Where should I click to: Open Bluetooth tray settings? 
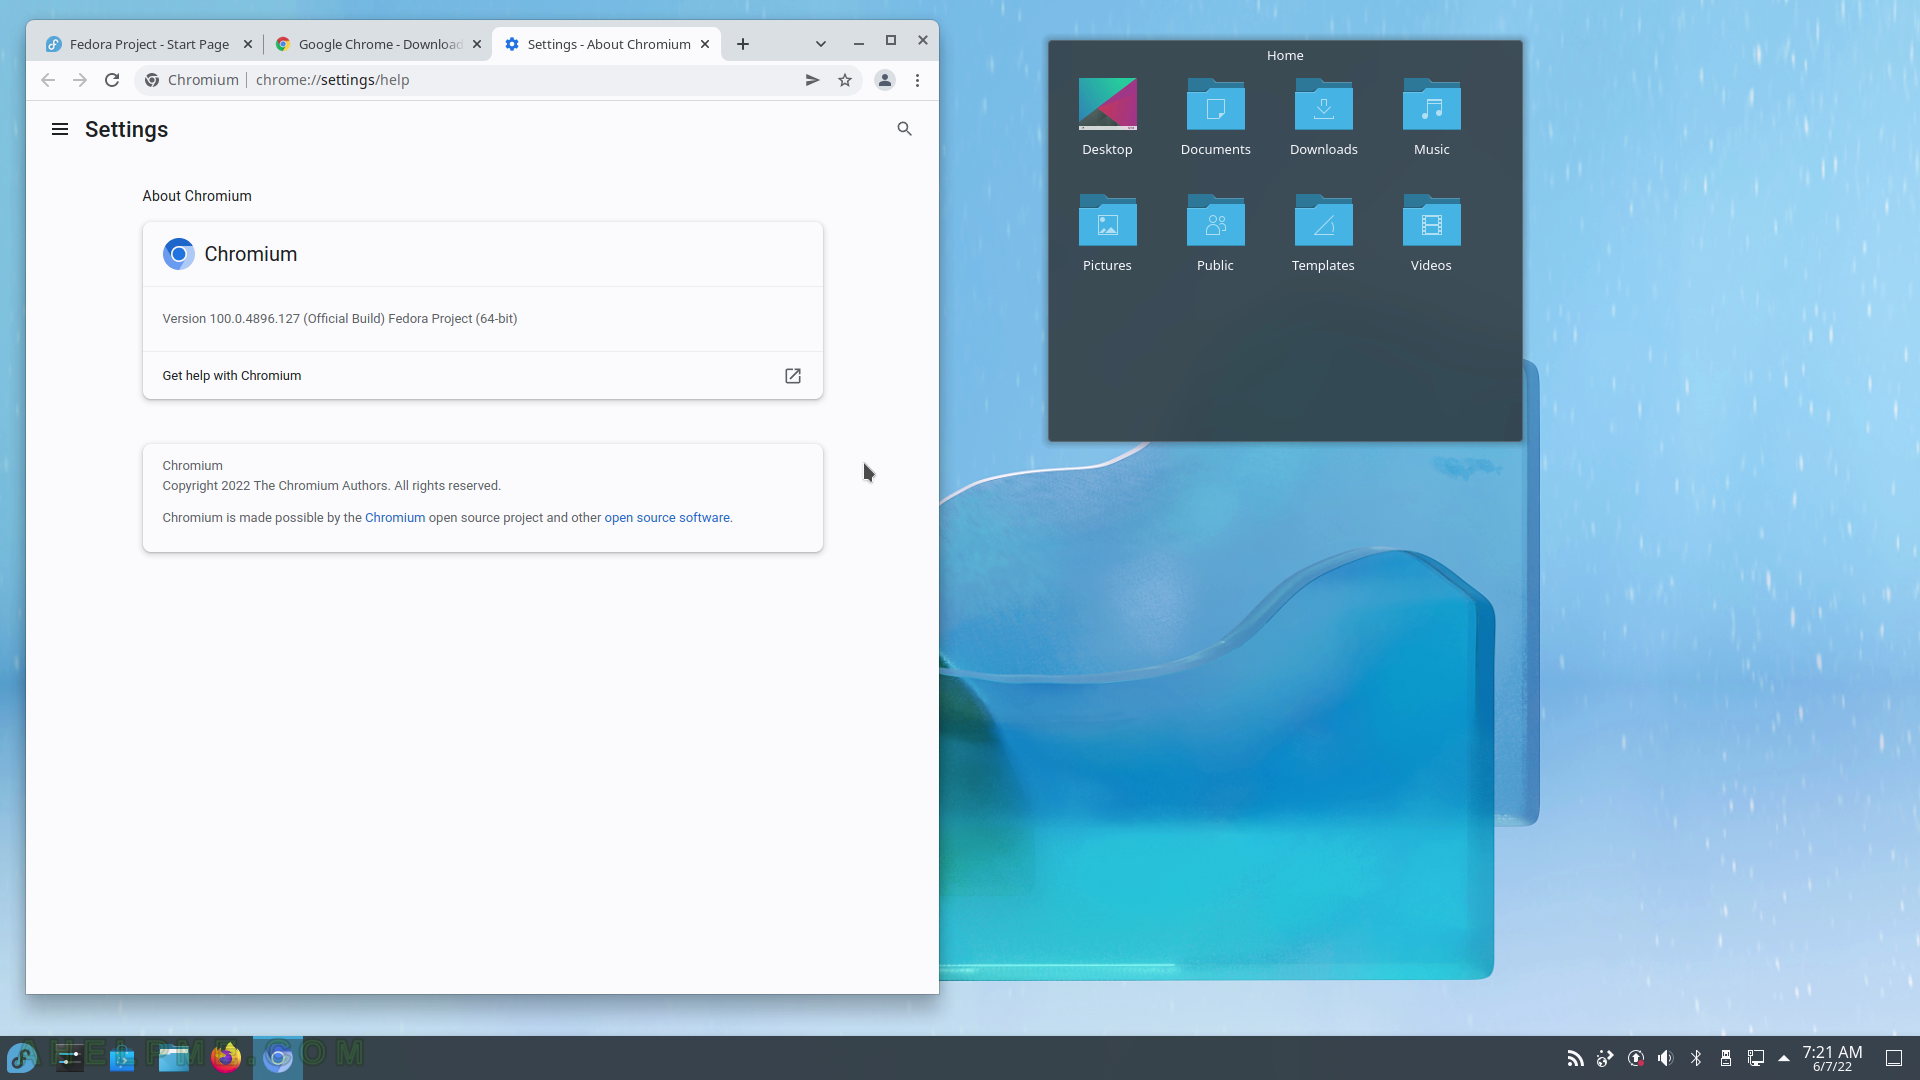coord(1696,1058)
